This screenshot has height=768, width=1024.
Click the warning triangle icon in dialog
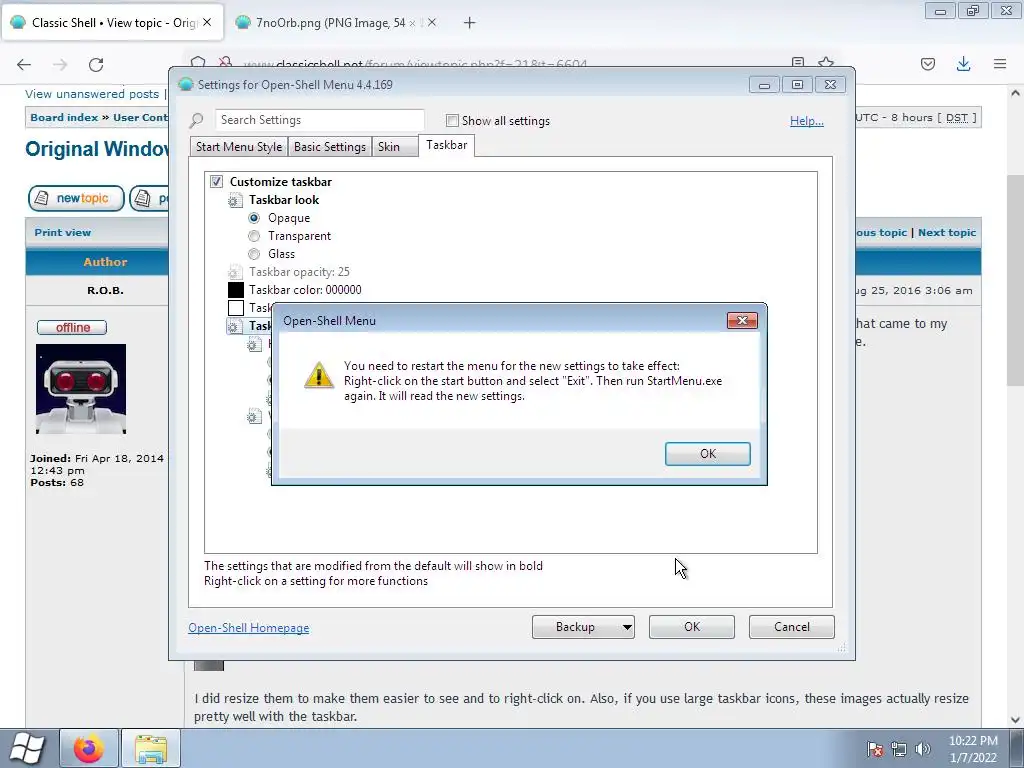click(319, 376)
